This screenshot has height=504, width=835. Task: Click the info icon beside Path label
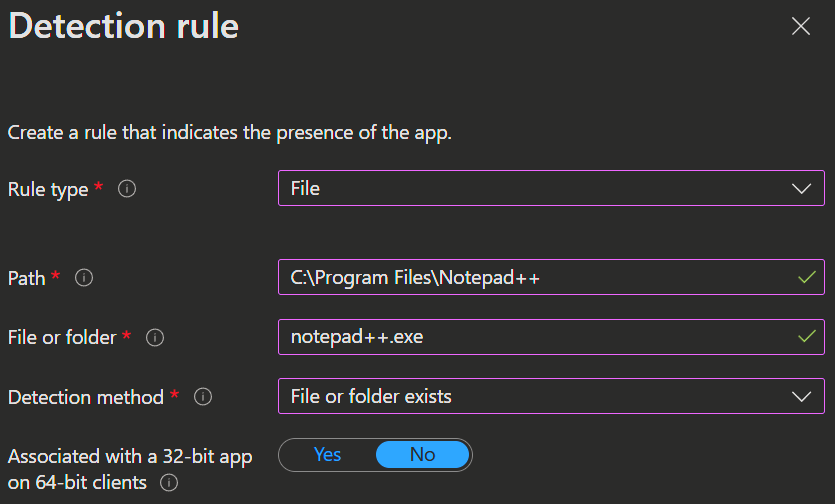click(84, 278)
